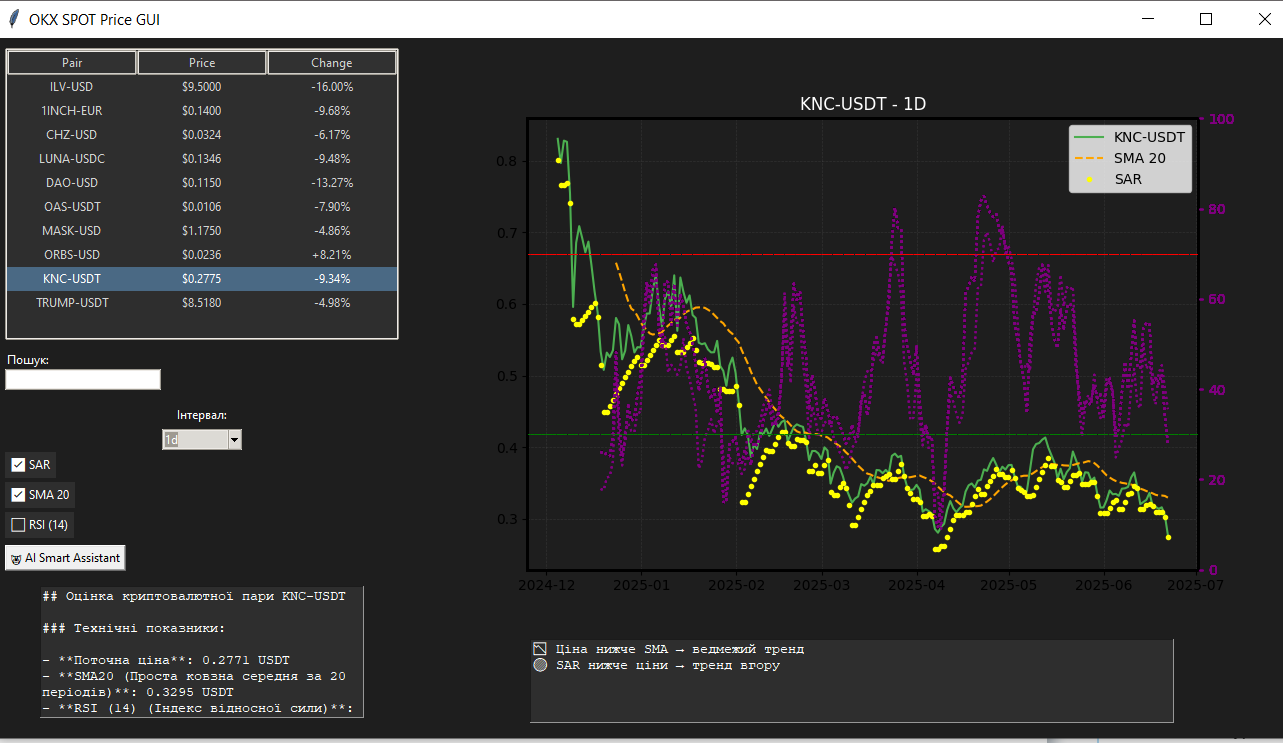Click the +8.21% change value
Image resolution: width=1283 pixels, height=743 pixels.
332,255
